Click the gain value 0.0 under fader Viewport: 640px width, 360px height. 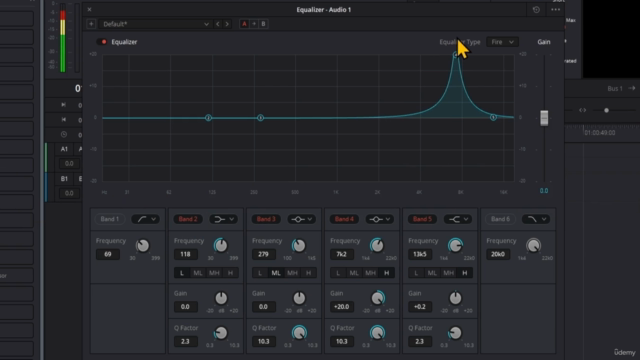tap(544, 191)
